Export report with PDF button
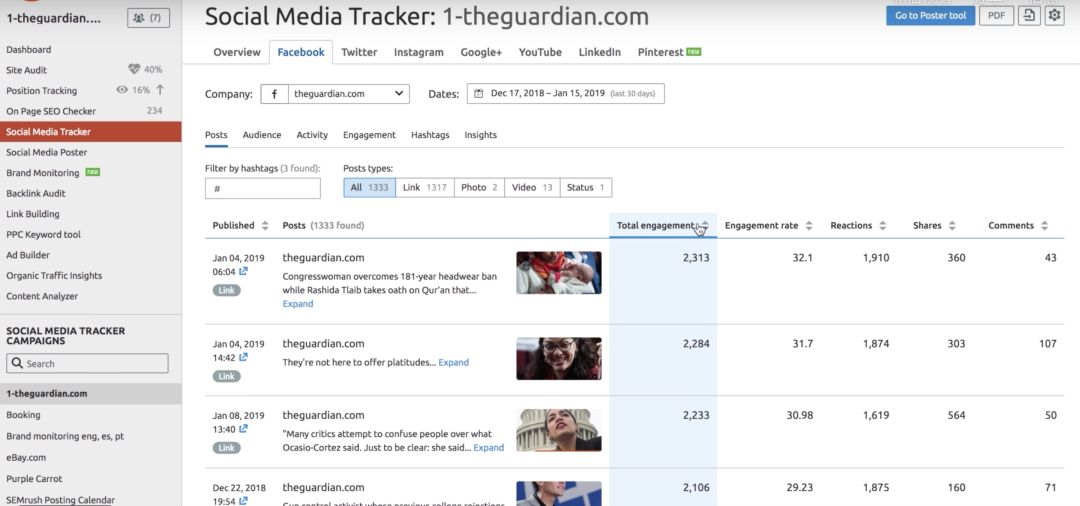Screen dimensions: 1080x506 [x=996, y=15]
